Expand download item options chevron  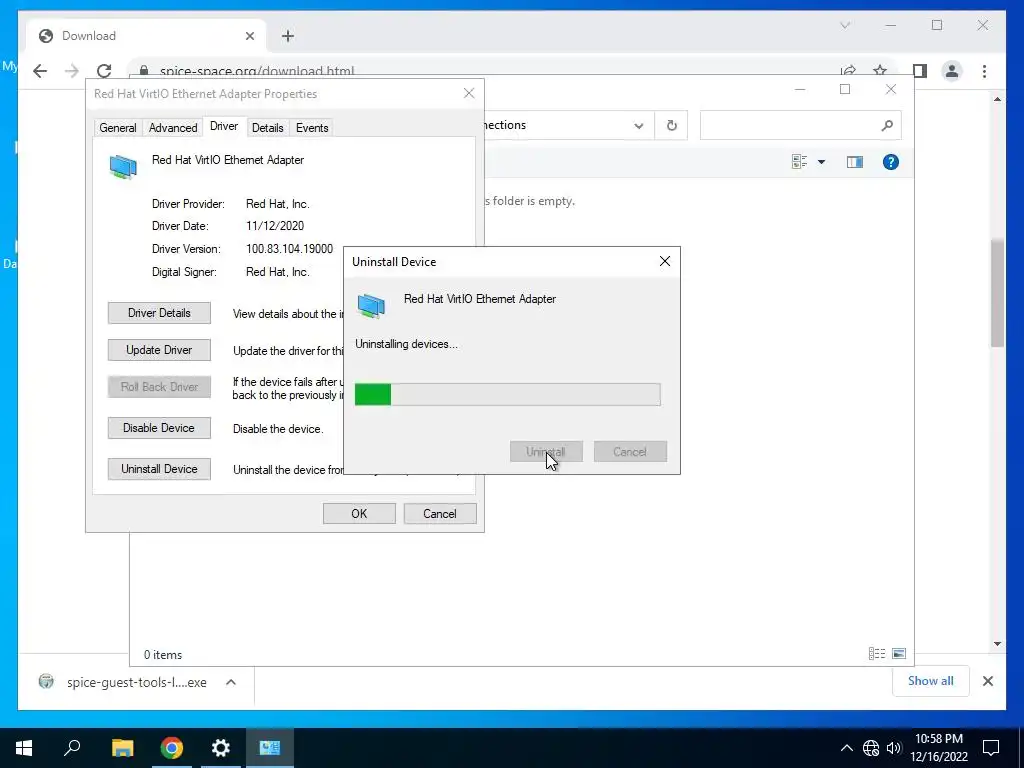pyautogui.click(x=231, y=682)
